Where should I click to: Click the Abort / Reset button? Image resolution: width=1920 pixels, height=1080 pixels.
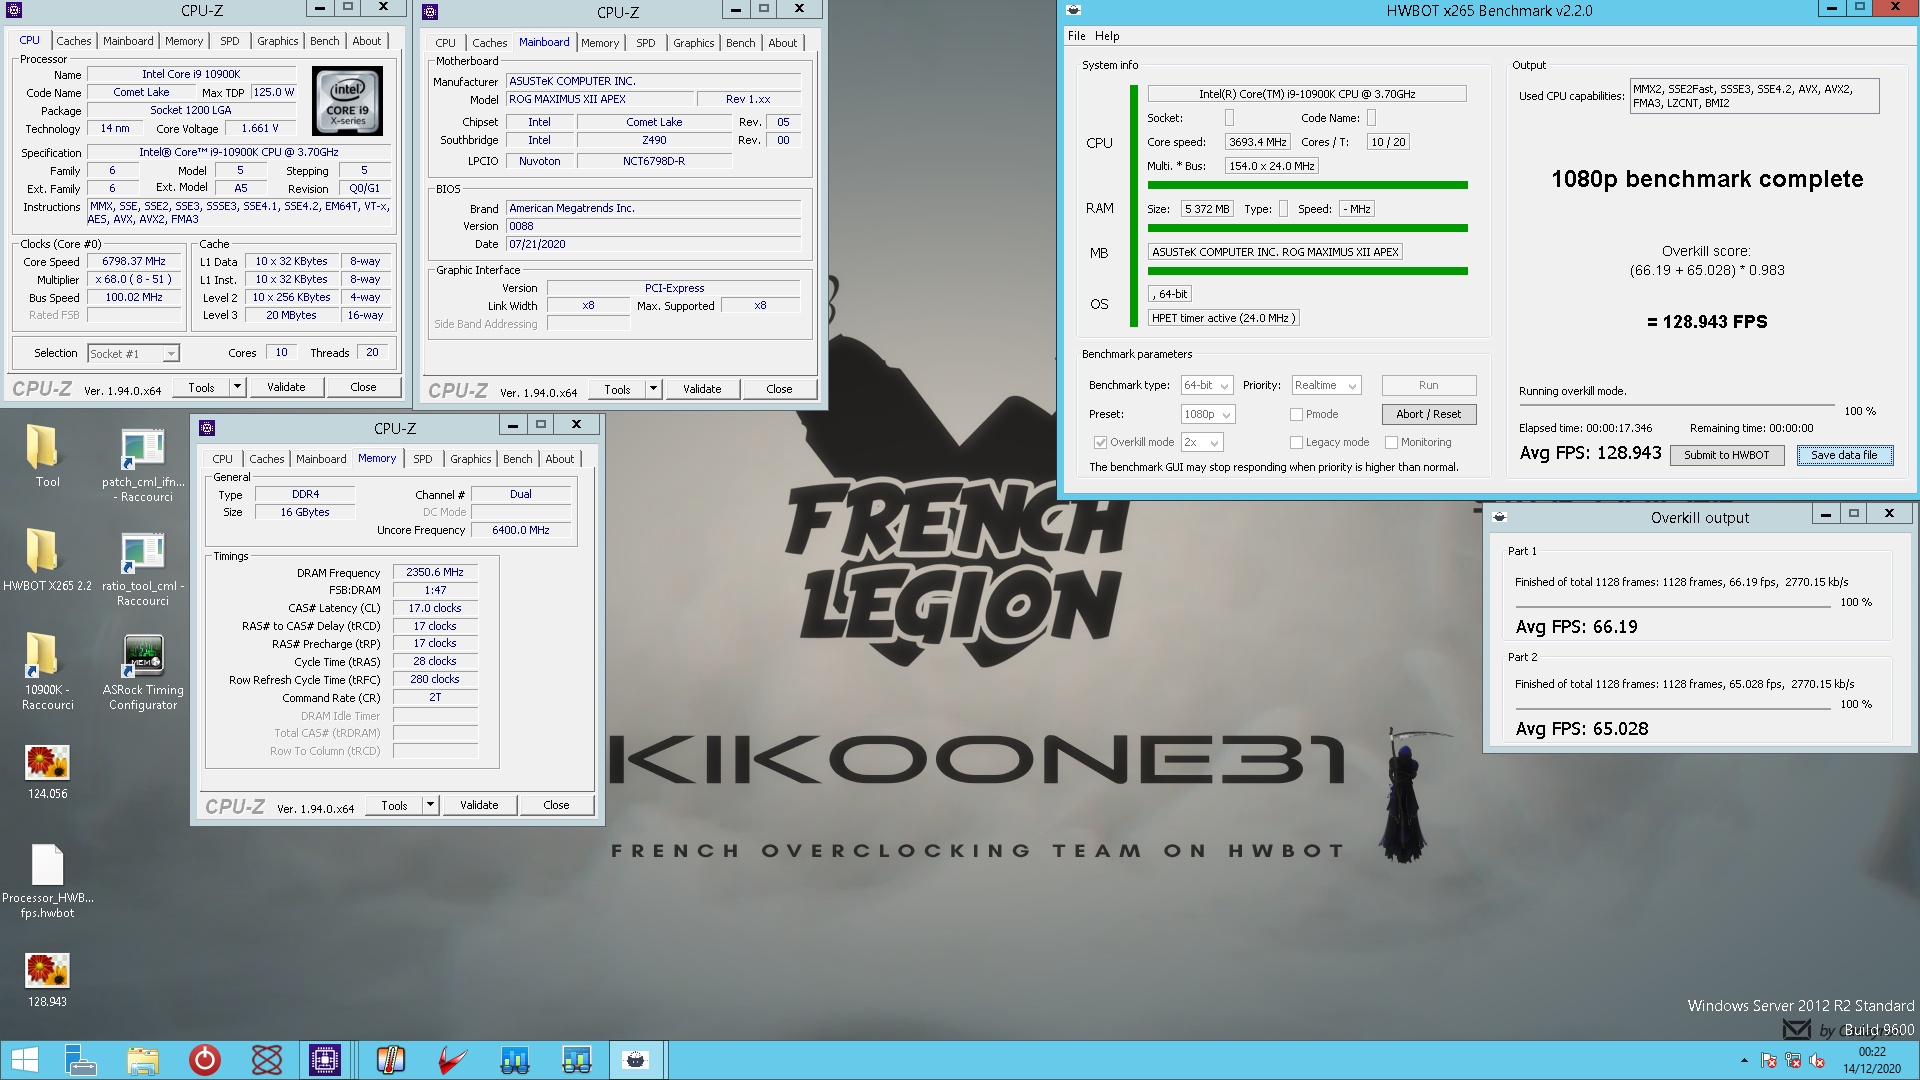click(x=1428, y=414)
